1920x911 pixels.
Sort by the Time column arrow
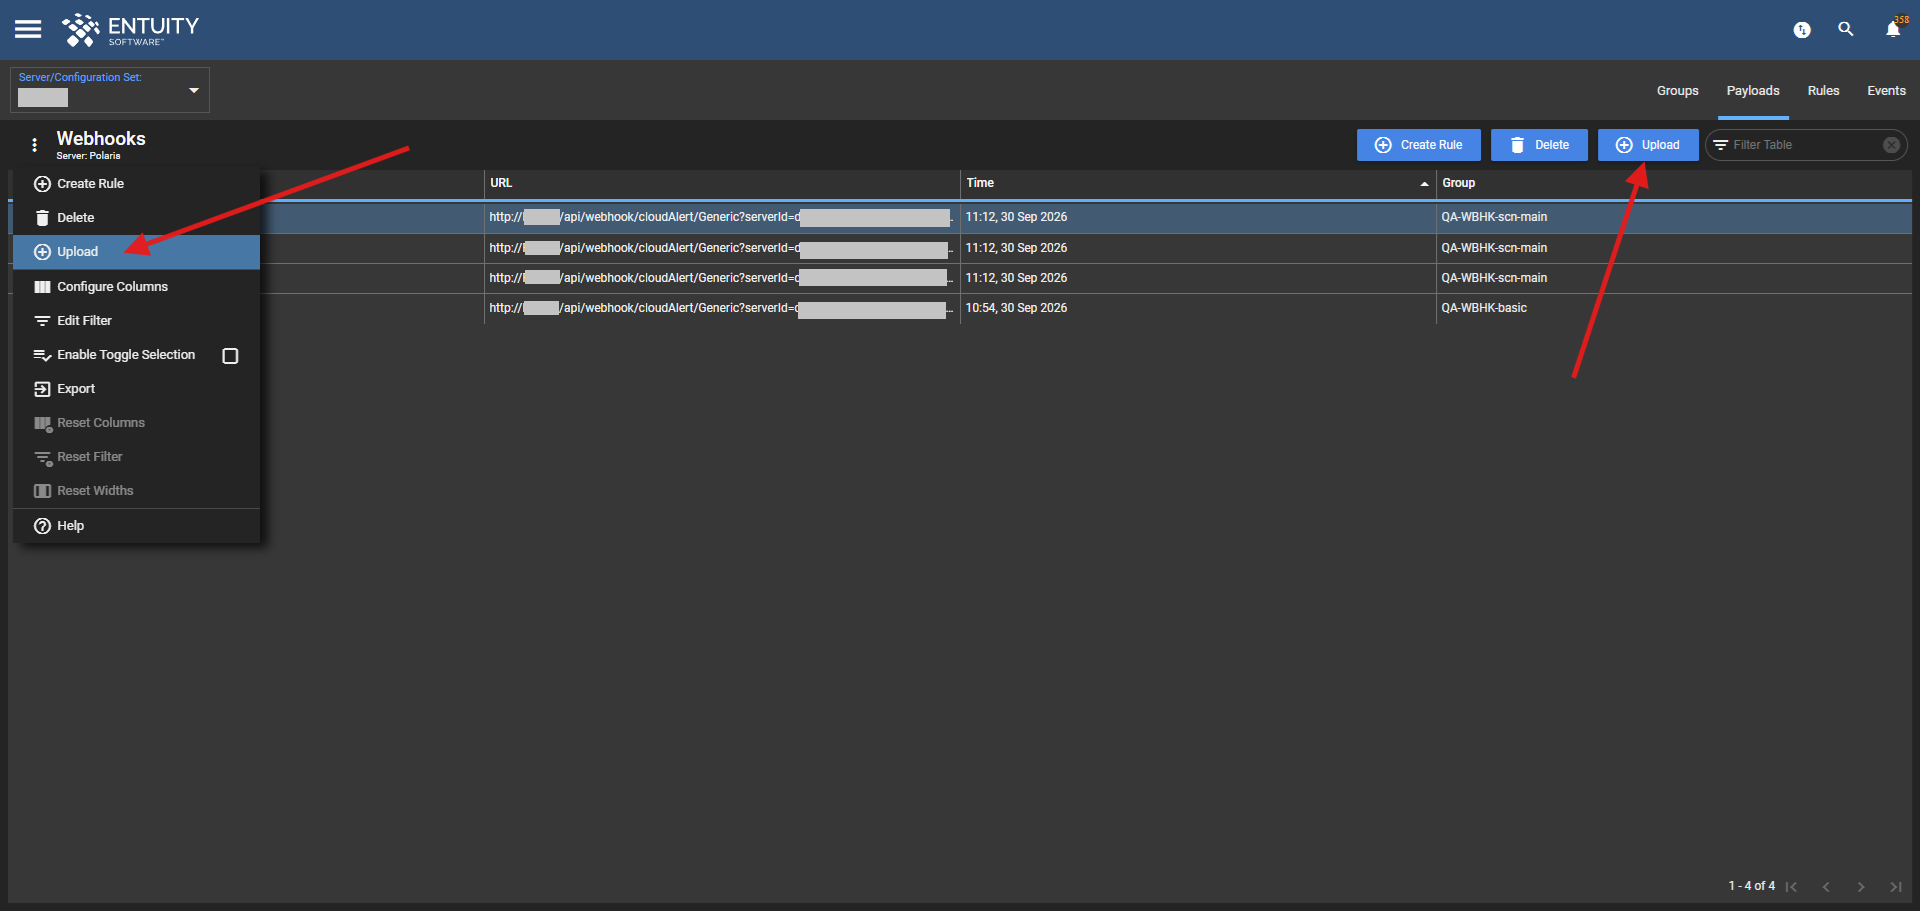1424,184
